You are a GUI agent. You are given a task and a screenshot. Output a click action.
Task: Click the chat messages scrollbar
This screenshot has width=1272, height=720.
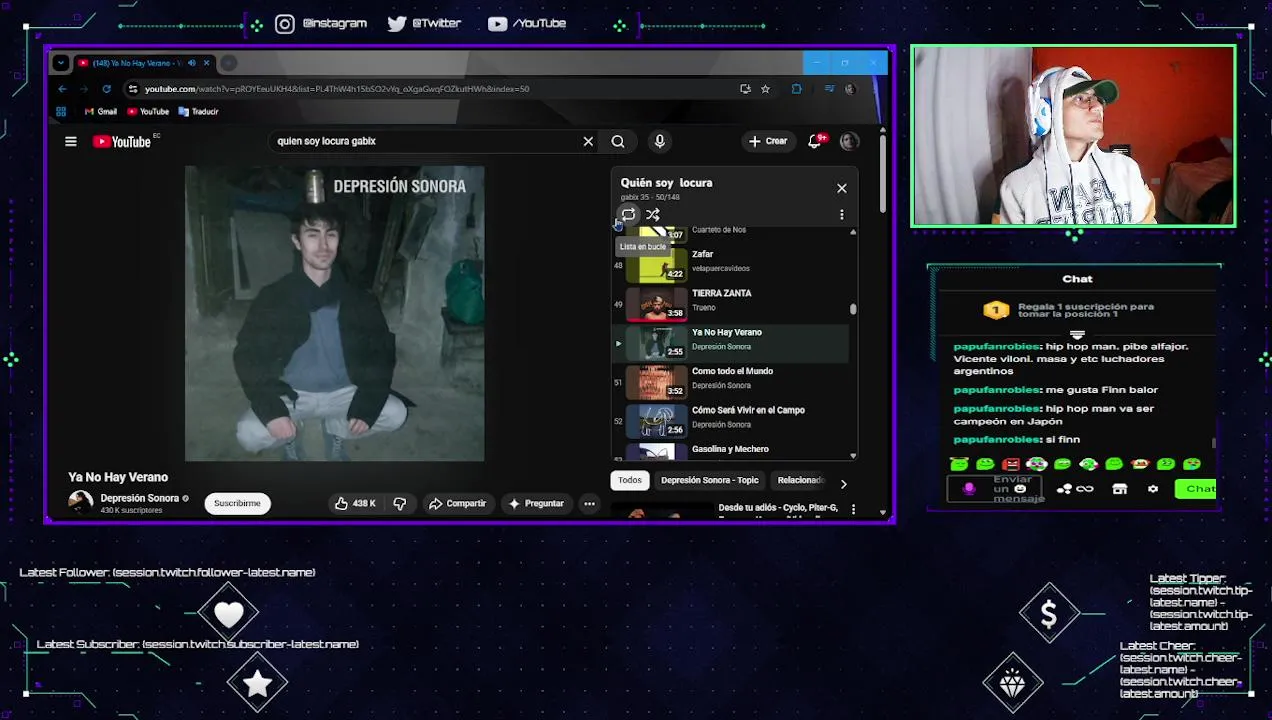click(1214, 443)
